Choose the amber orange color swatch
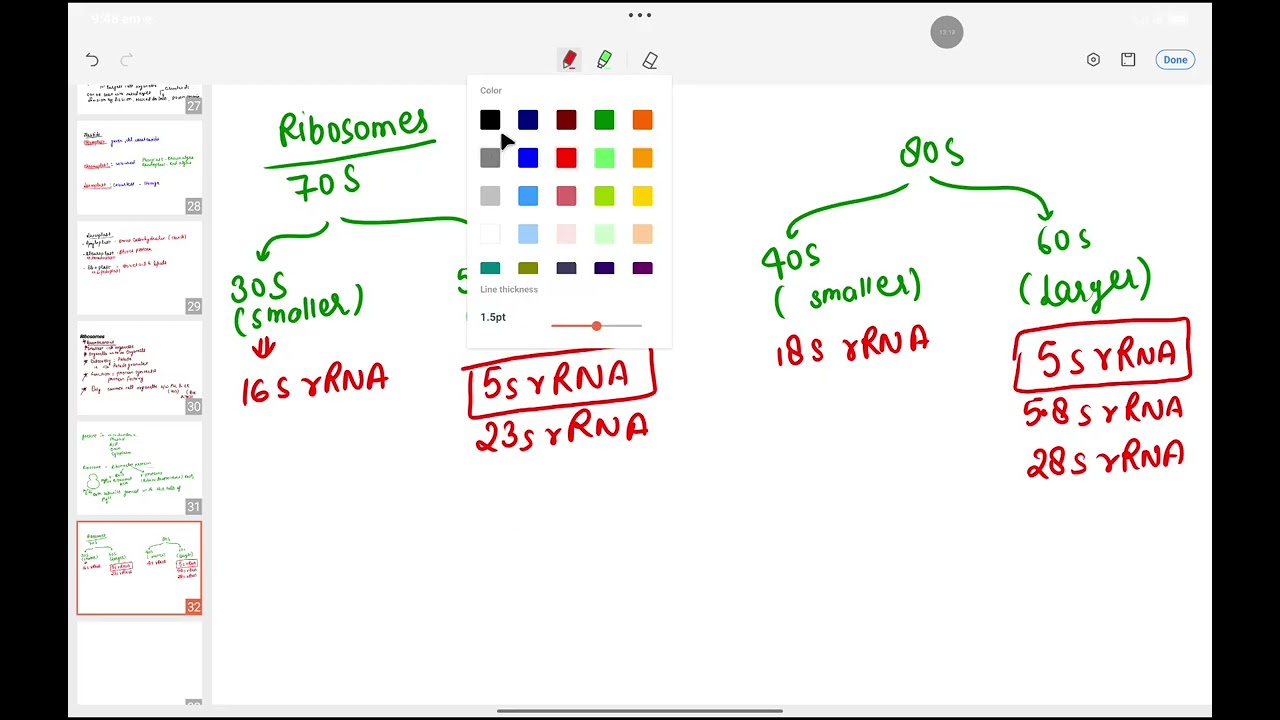The height and width of the screenshot is (720, 1280). [642, 158]
